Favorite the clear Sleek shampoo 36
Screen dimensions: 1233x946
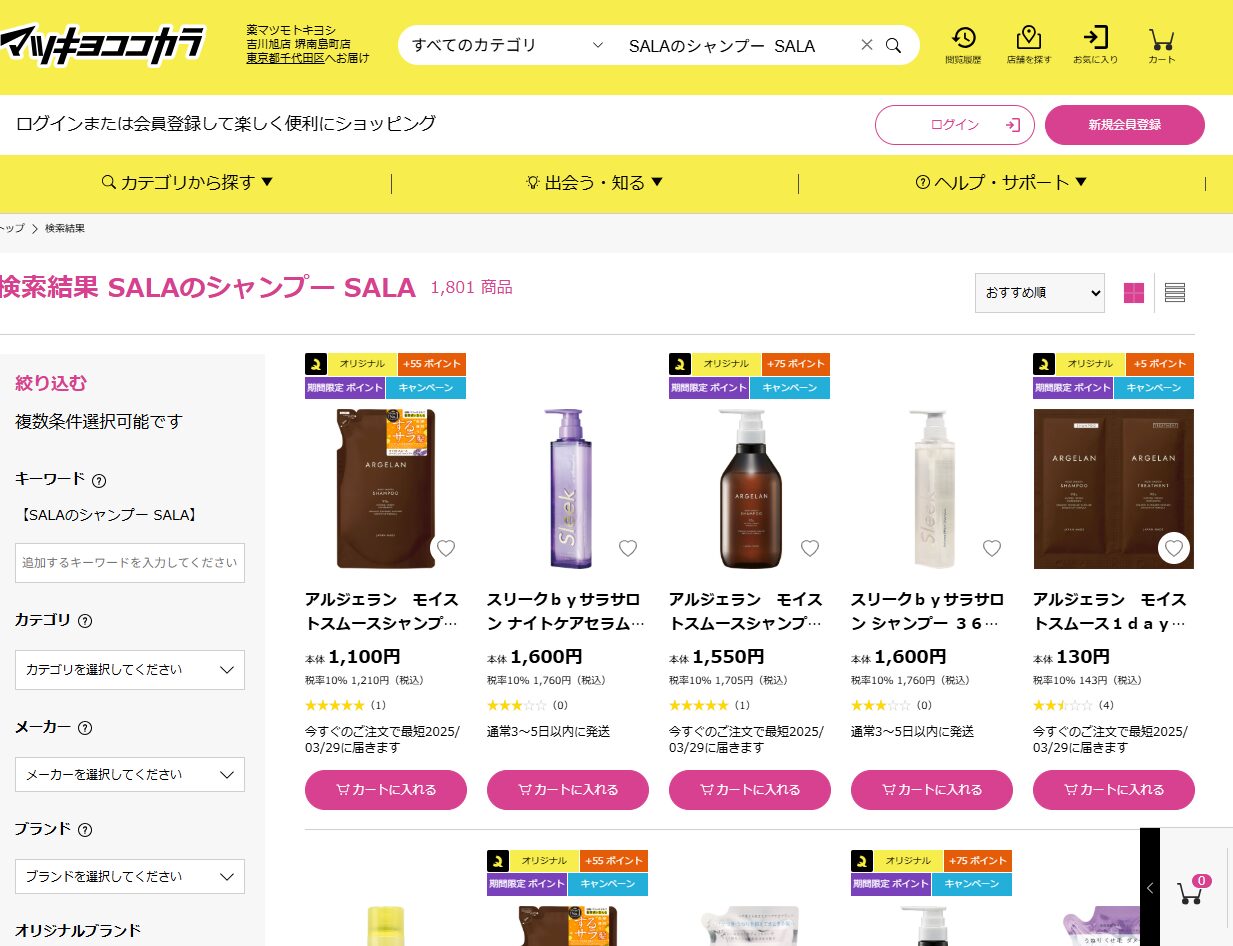992,548
